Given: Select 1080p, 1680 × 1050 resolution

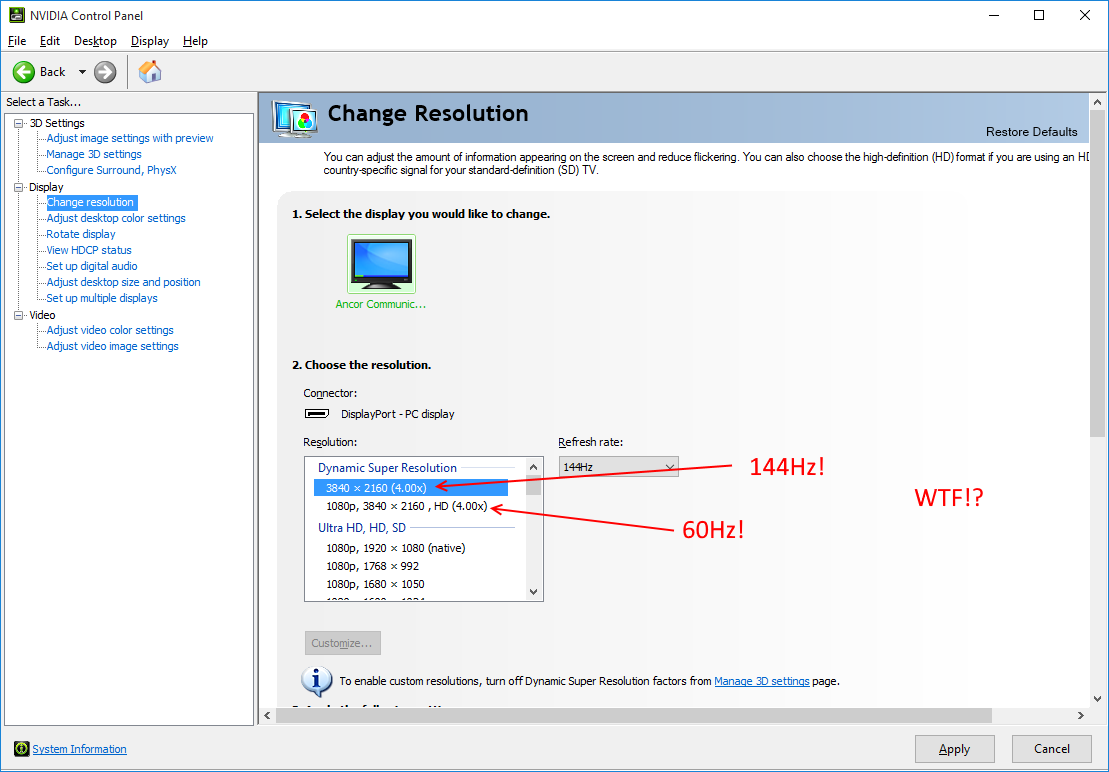Looking at the screenshot, I should point(375,584).
